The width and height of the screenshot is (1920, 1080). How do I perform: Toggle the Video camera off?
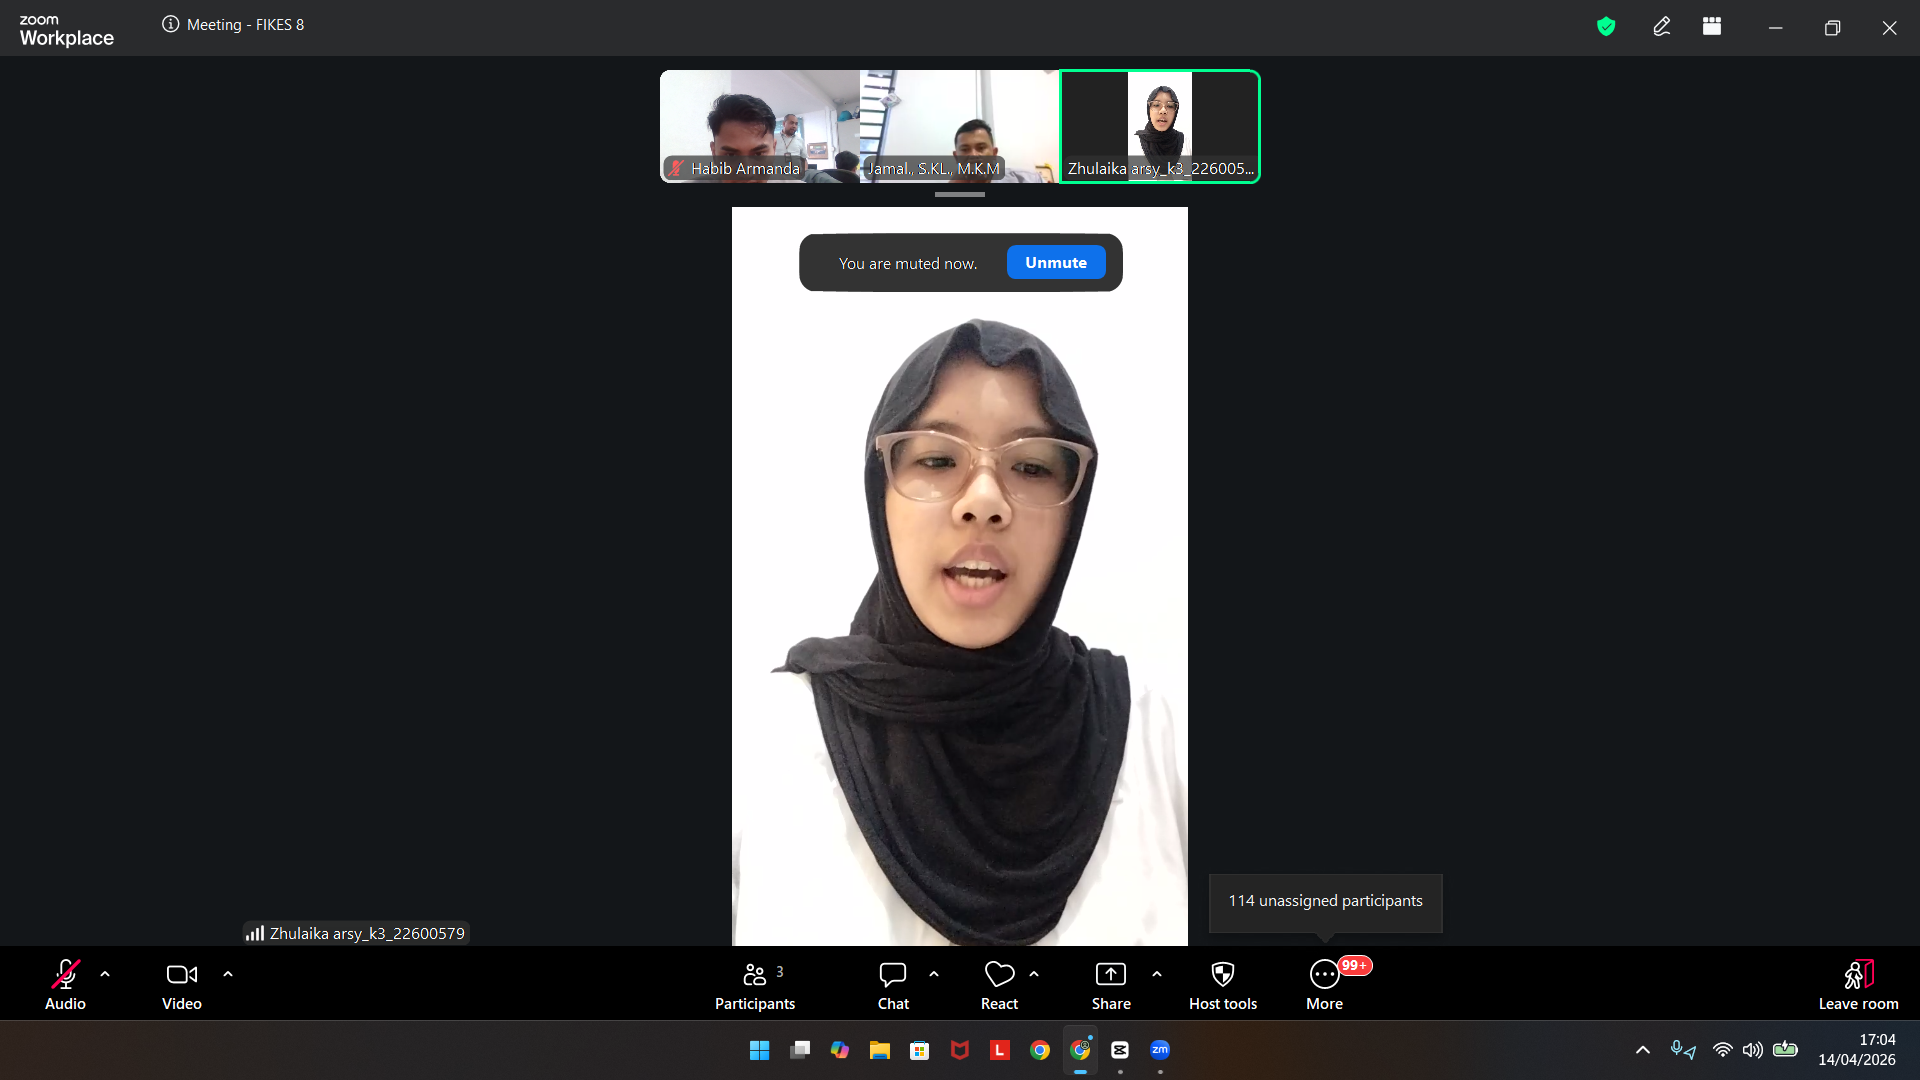(x=181, y=985)
